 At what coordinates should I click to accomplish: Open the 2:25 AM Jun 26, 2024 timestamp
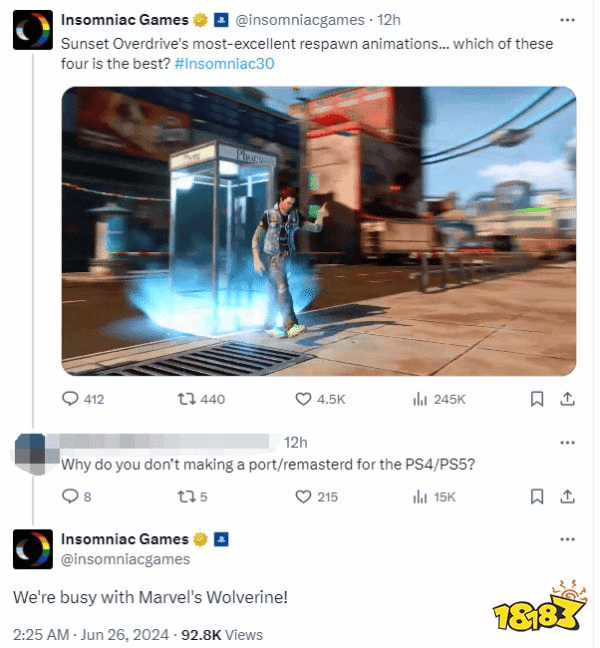pyautogui.click(x=91, y=634)
